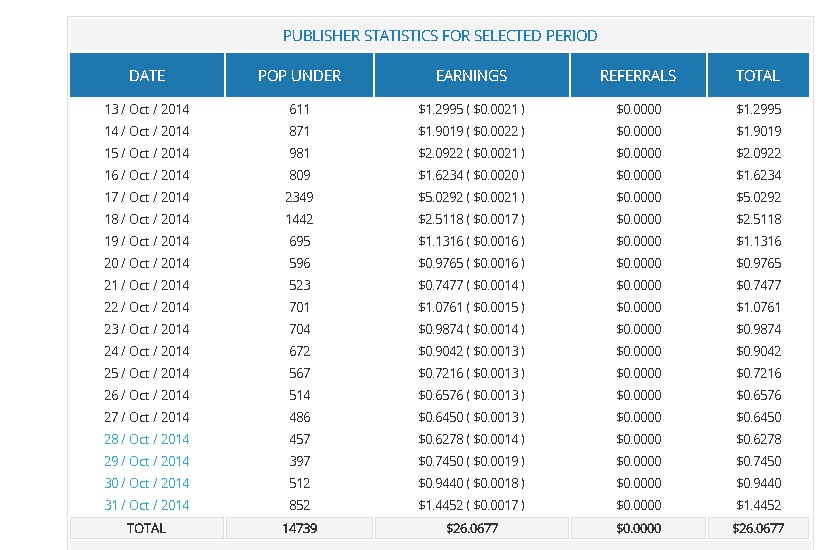Open the 29 / Oct / 2014 date link
The image size is (838, 550).
coord(146,461)
